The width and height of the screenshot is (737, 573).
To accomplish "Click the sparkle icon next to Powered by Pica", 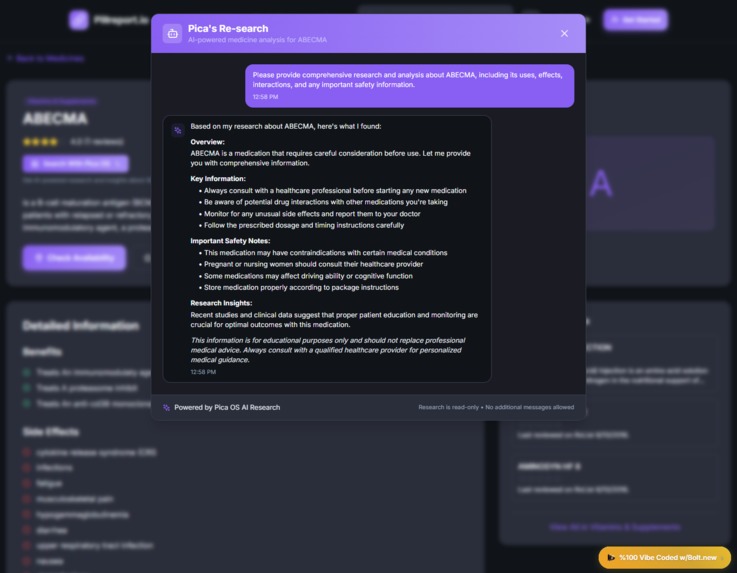I will click(x=166, y=408).
